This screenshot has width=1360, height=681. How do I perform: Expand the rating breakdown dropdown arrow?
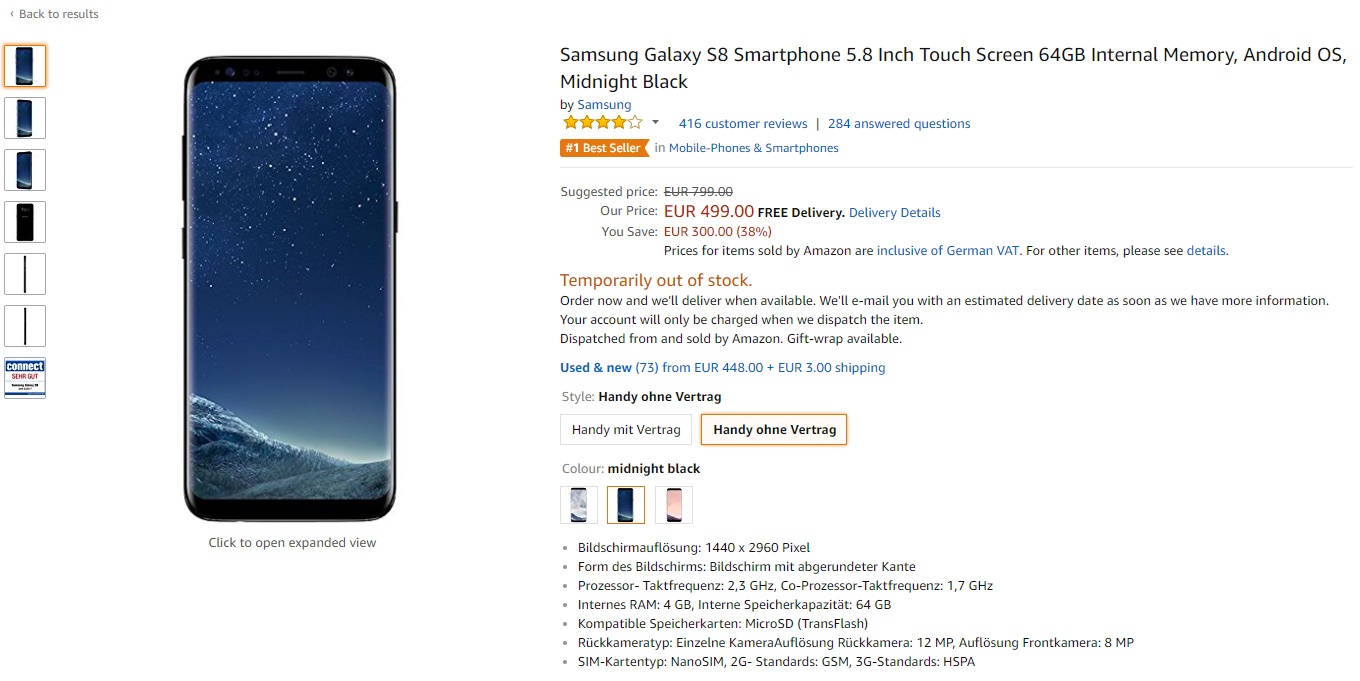point(655,123)
